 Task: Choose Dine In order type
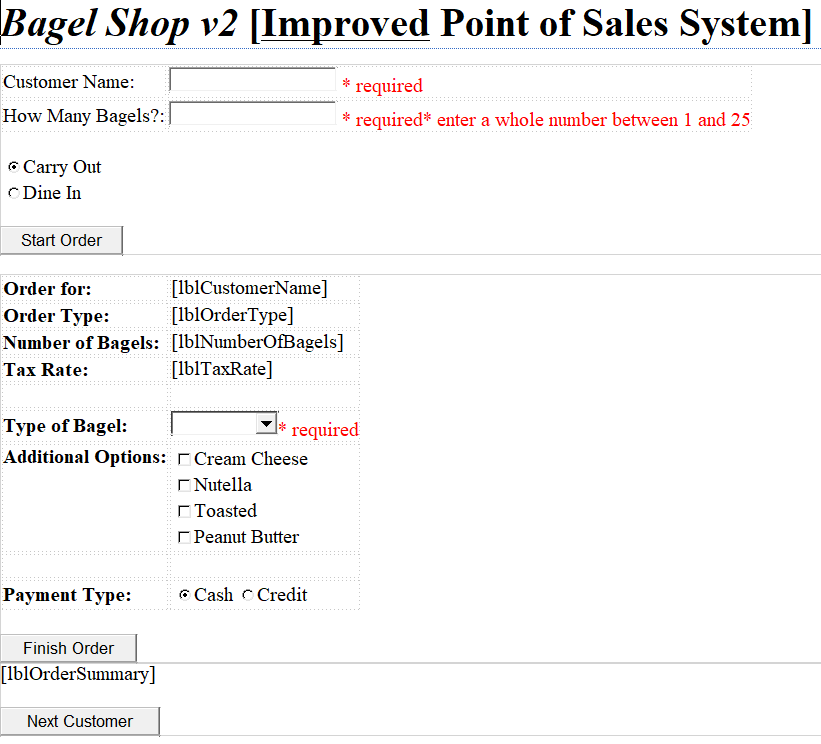point(12,192)
